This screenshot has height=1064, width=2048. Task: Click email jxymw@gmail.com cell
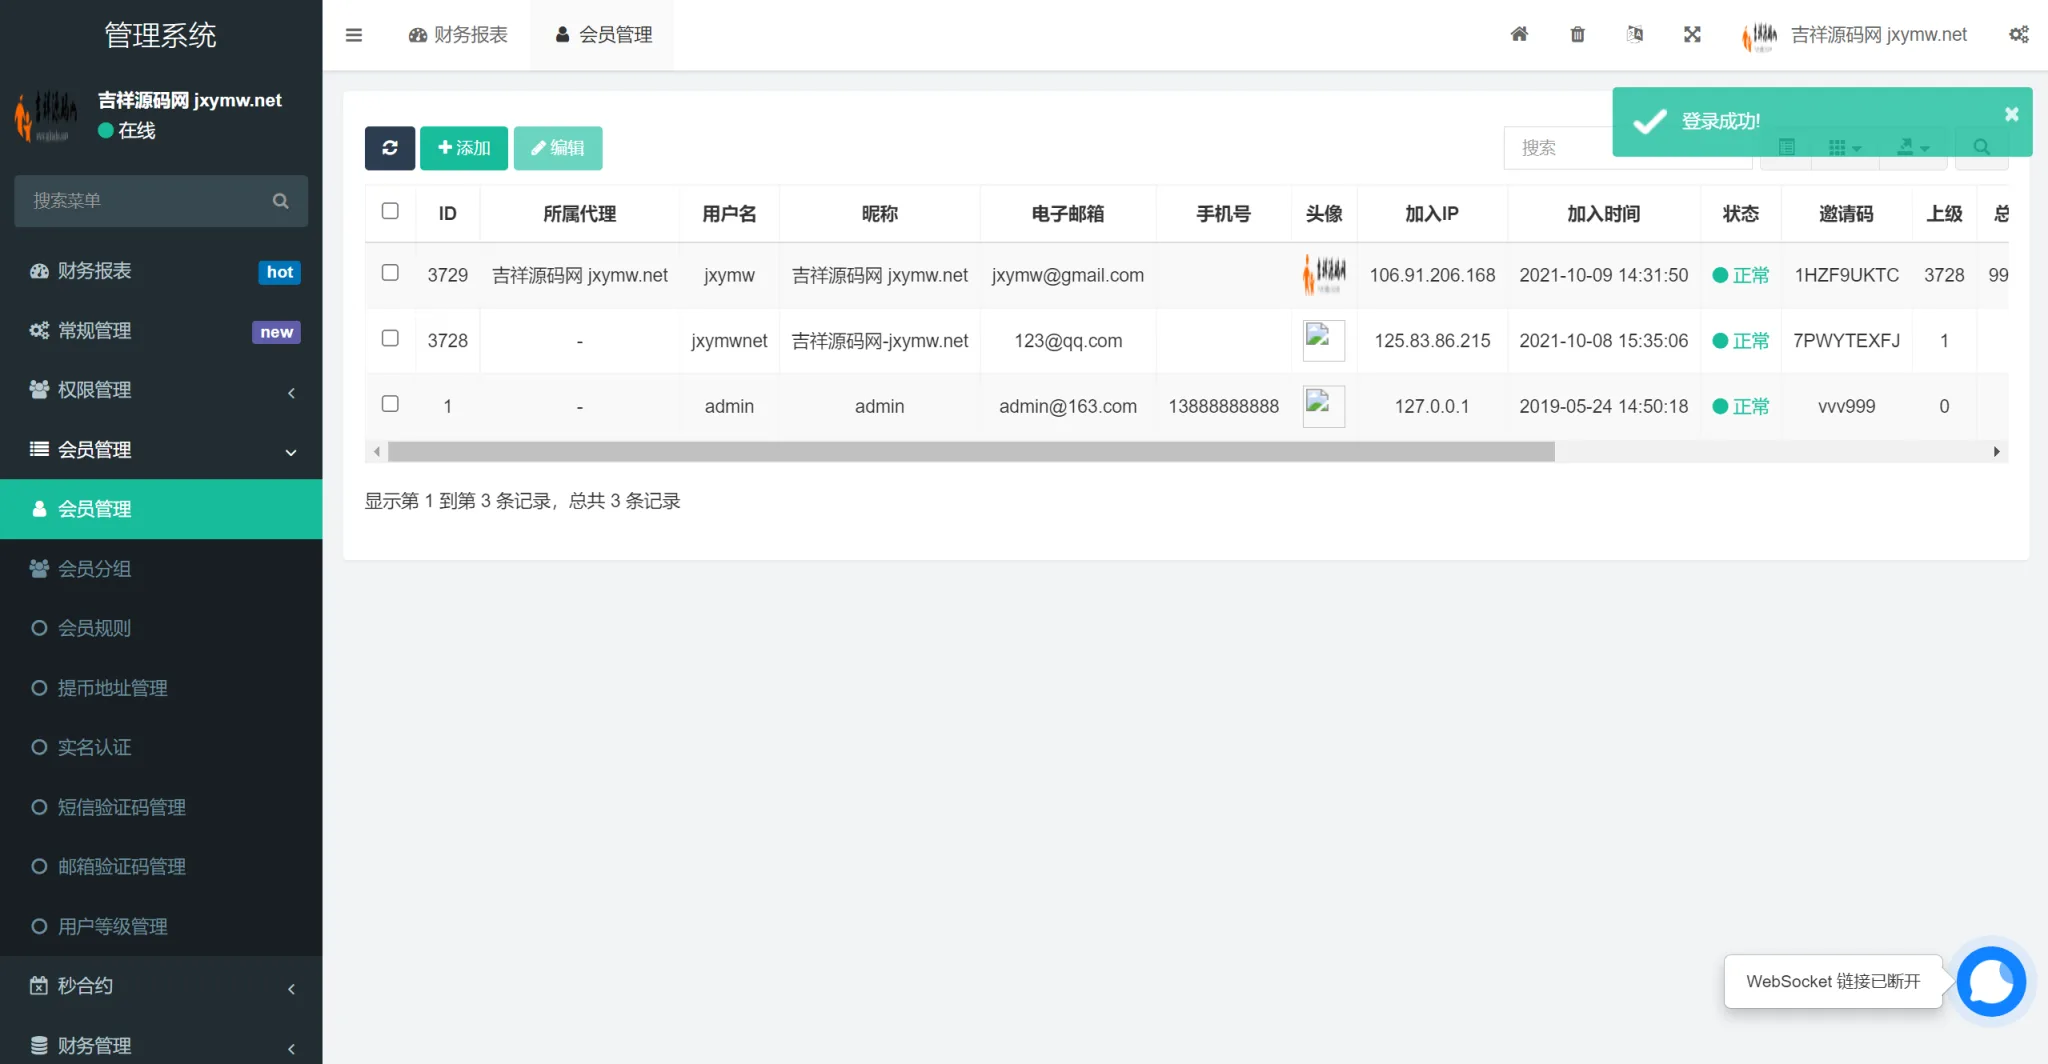coord(1067,275)
